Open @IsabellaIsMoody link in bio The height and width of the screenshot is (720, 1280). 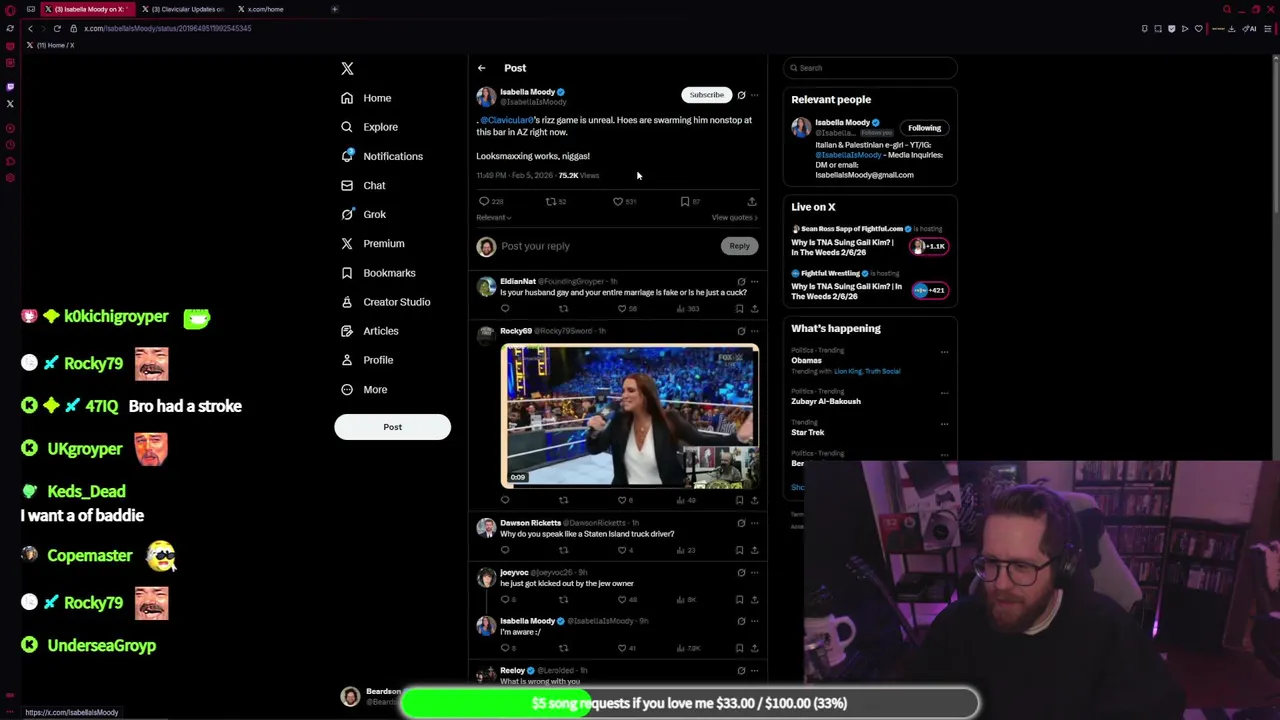pos(848,155)
